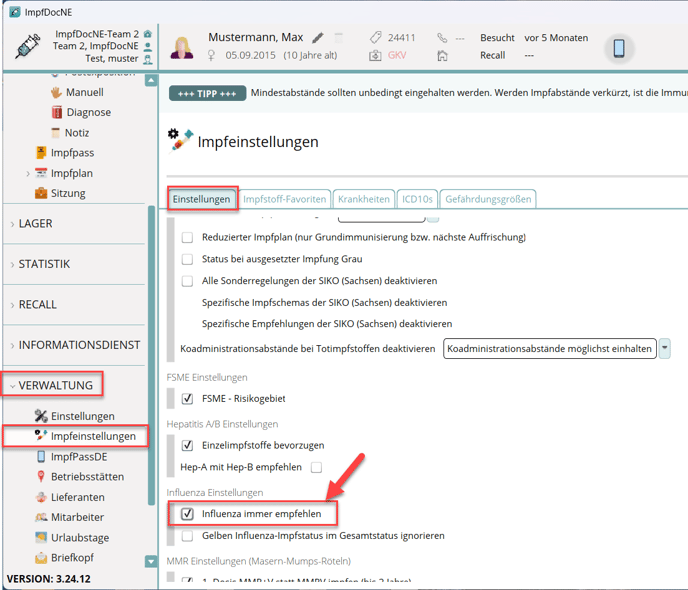This screenshot has height=590, width=688.
Task: Open Impfeinstellungen in the sidebar
Action: point(92,436)
